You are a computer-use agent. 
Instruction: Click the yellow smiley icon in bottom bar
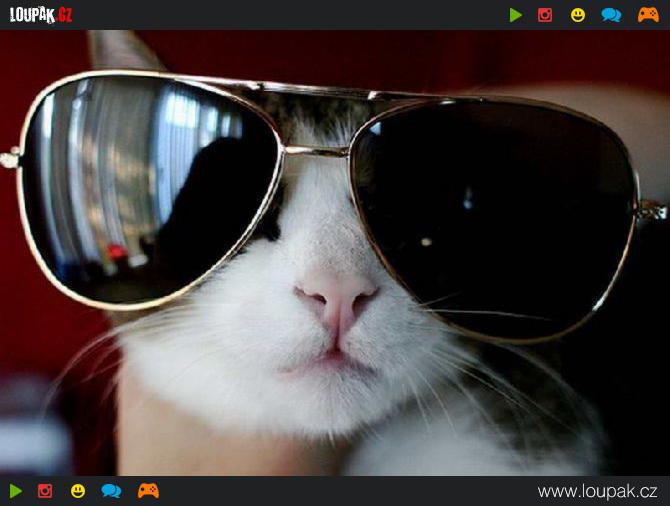point(78,491)
